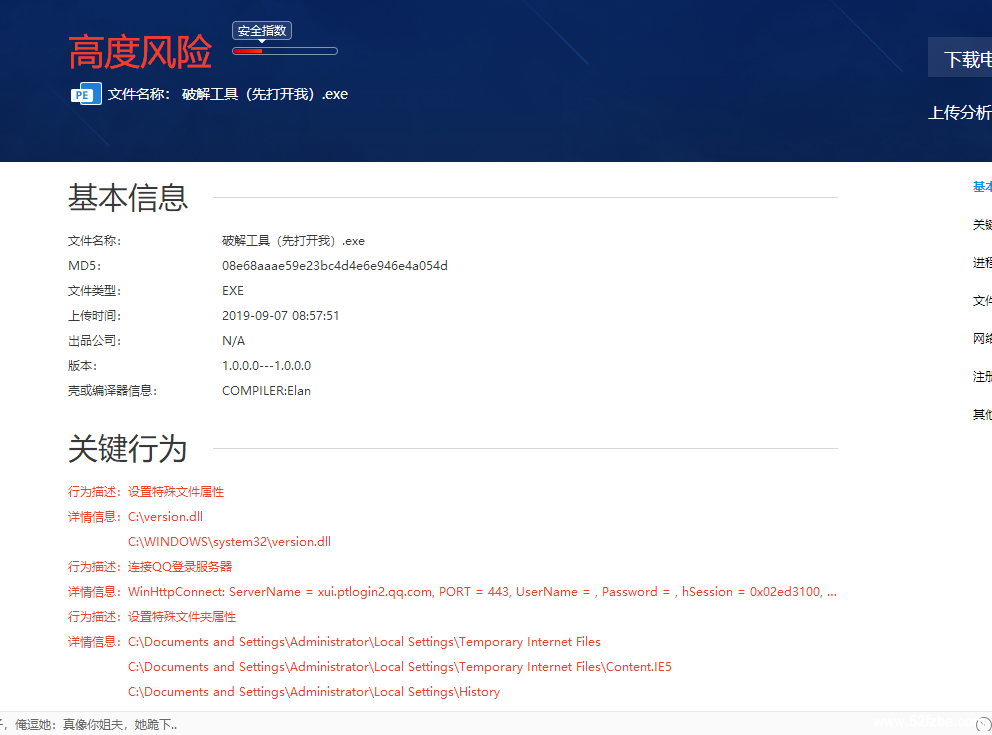Jump to the 注册 section in the side navigation
Image resolution: width=992 pixels, height=735 pixels.
tap(982, 376)
